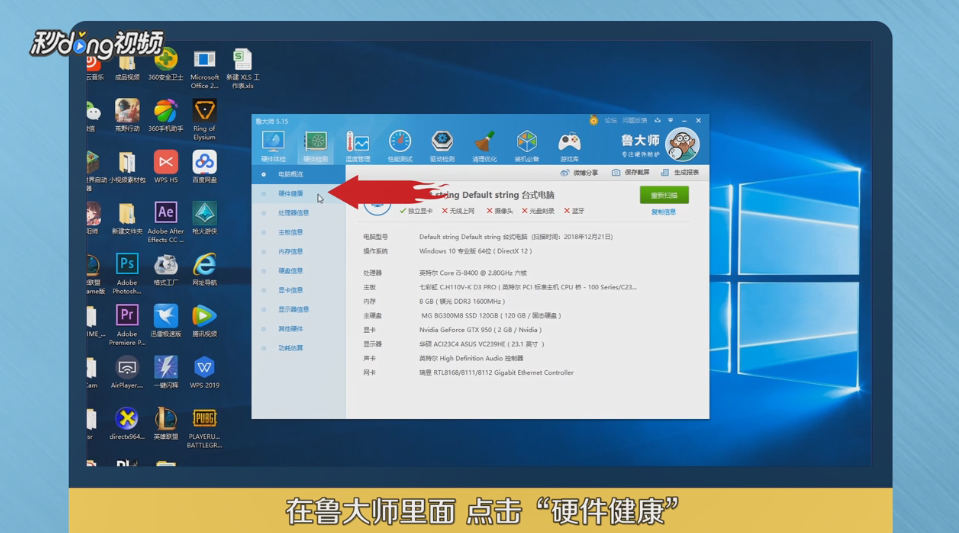
Task: Open AirPlayer desktop icon
Action: point(127,373)
